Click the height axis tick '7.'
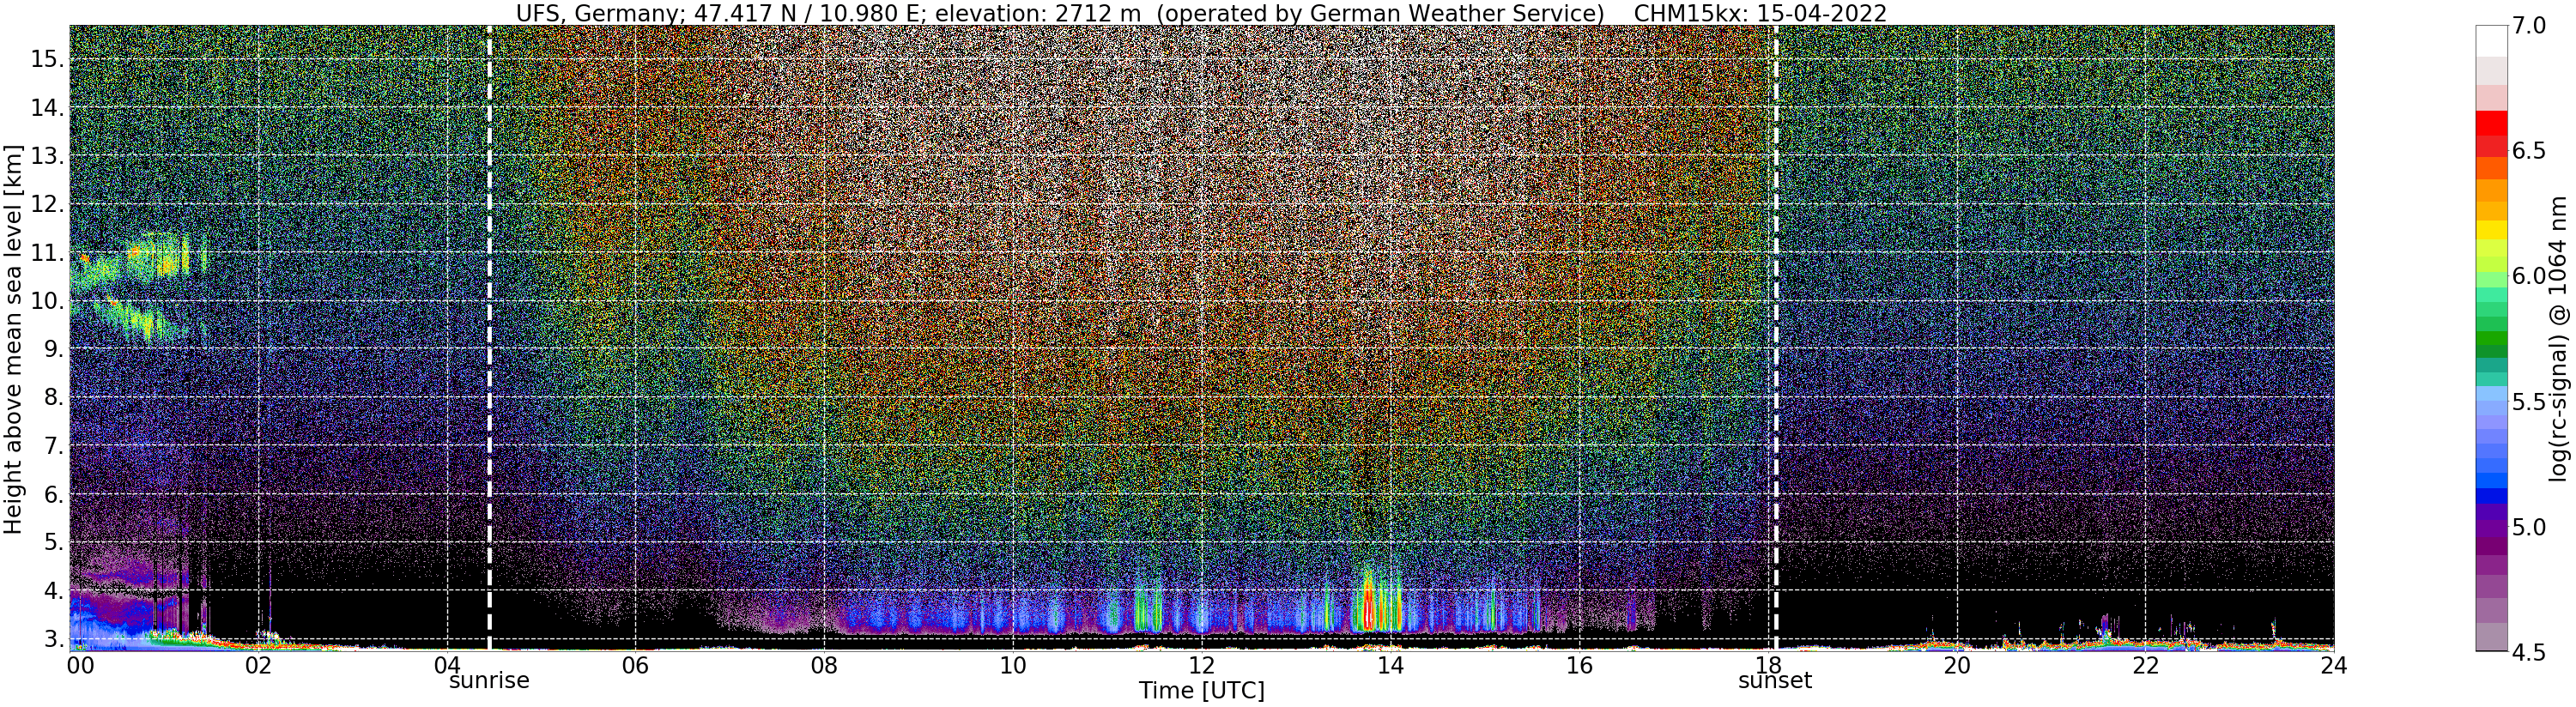Screen dimensions: 2576x707 click(54, 445)
